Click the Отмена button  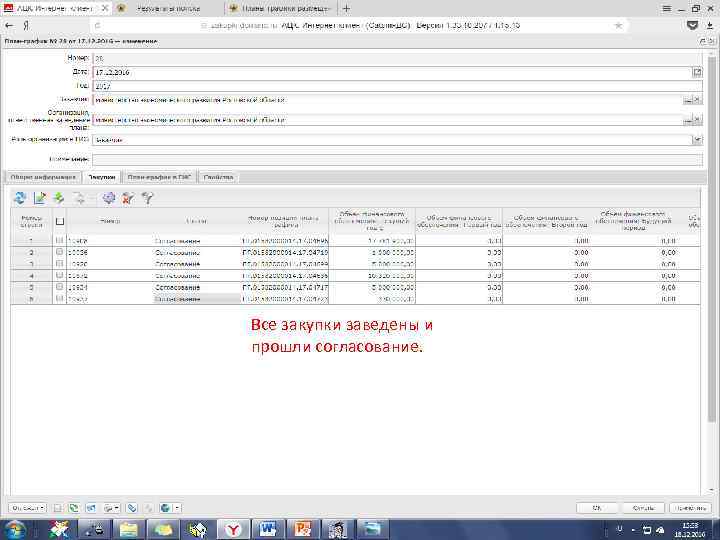coord(643,508)
